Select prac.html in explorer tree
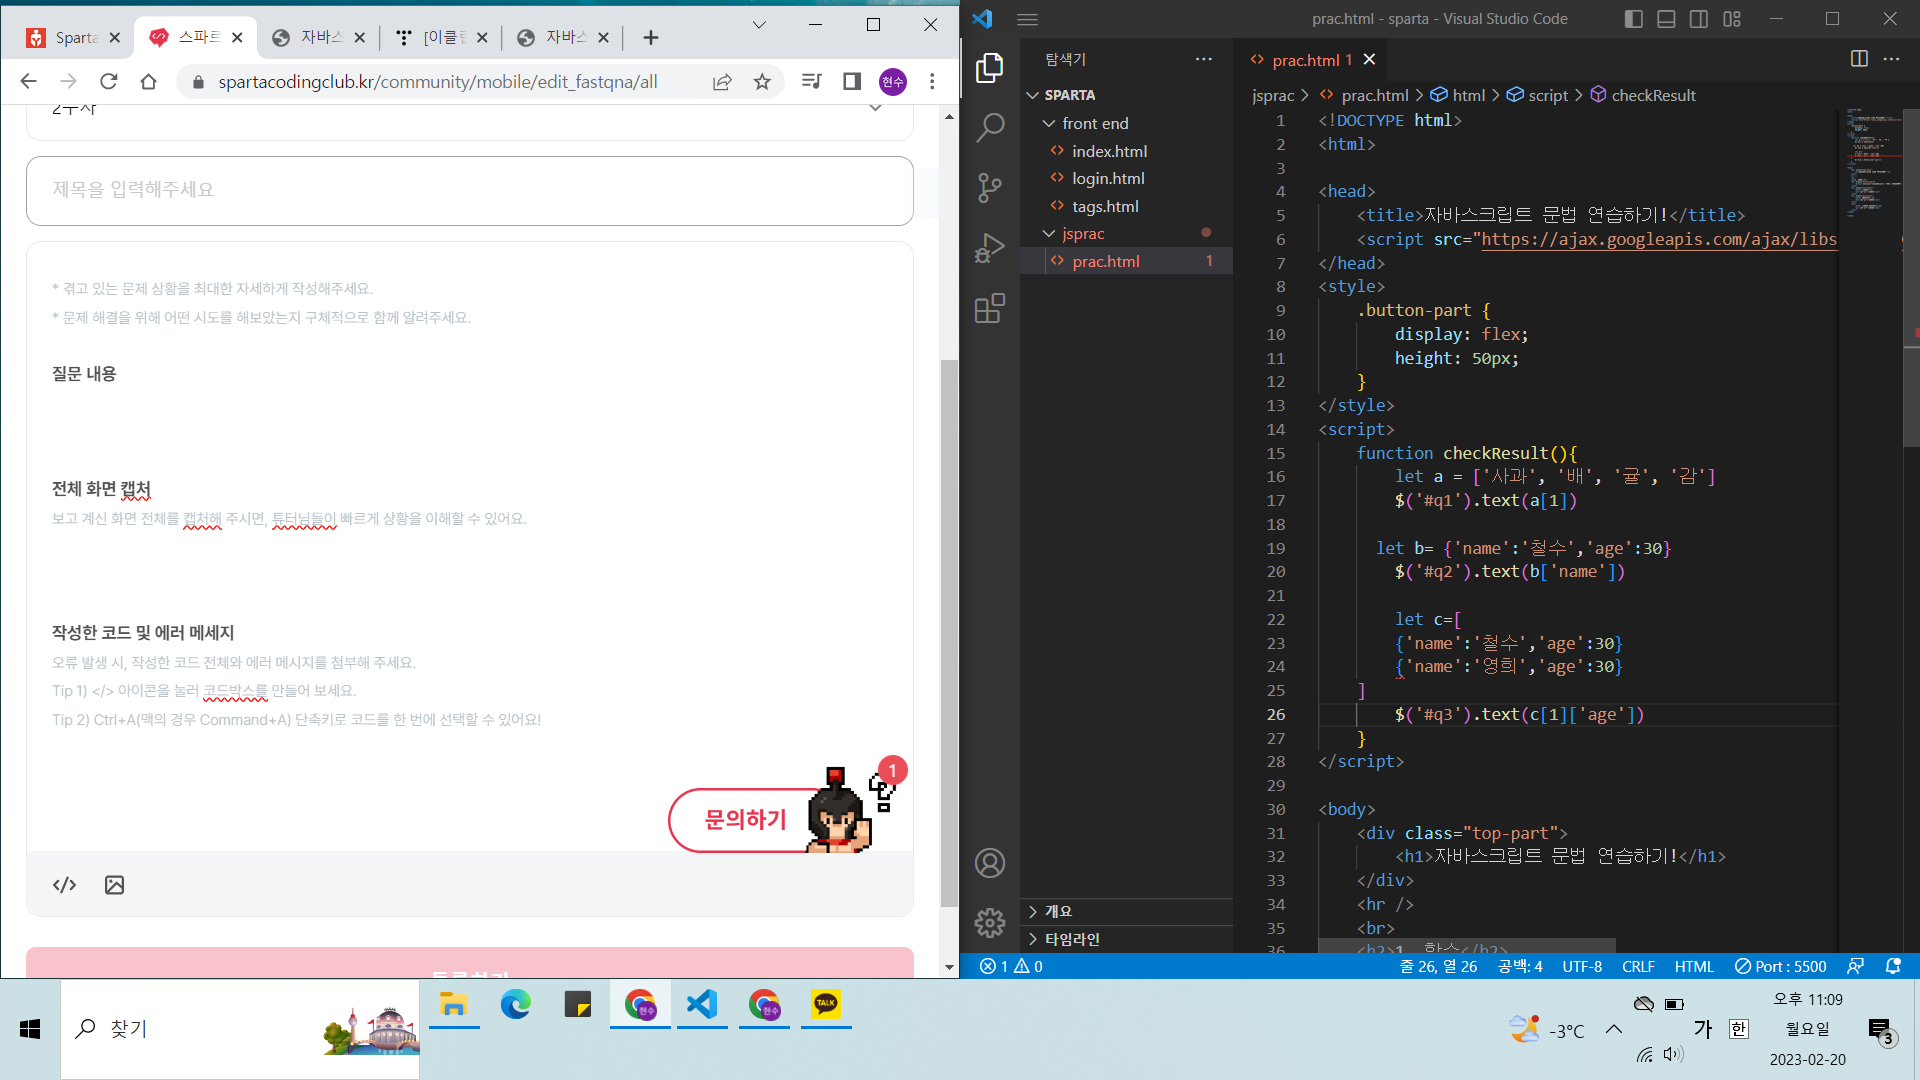1920x1080 pixels. point(1126,261)
